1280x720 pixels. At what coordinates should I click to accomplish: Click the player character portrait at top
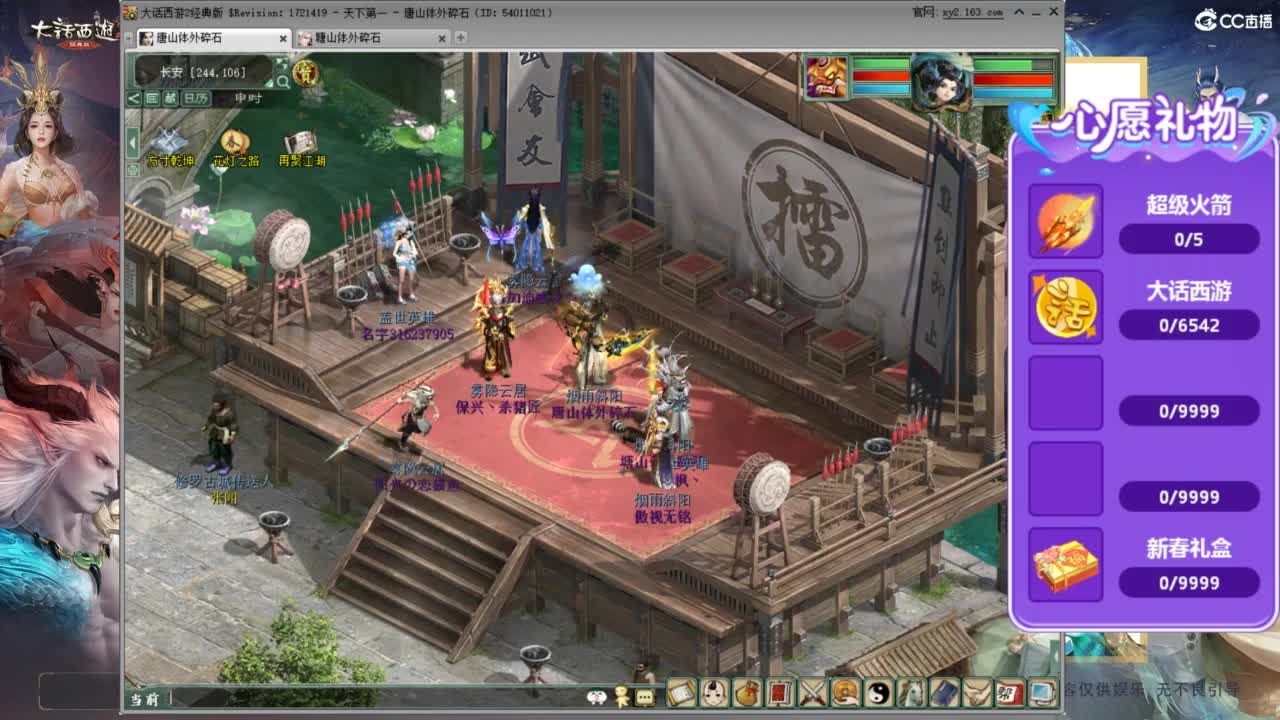[941, 82]
